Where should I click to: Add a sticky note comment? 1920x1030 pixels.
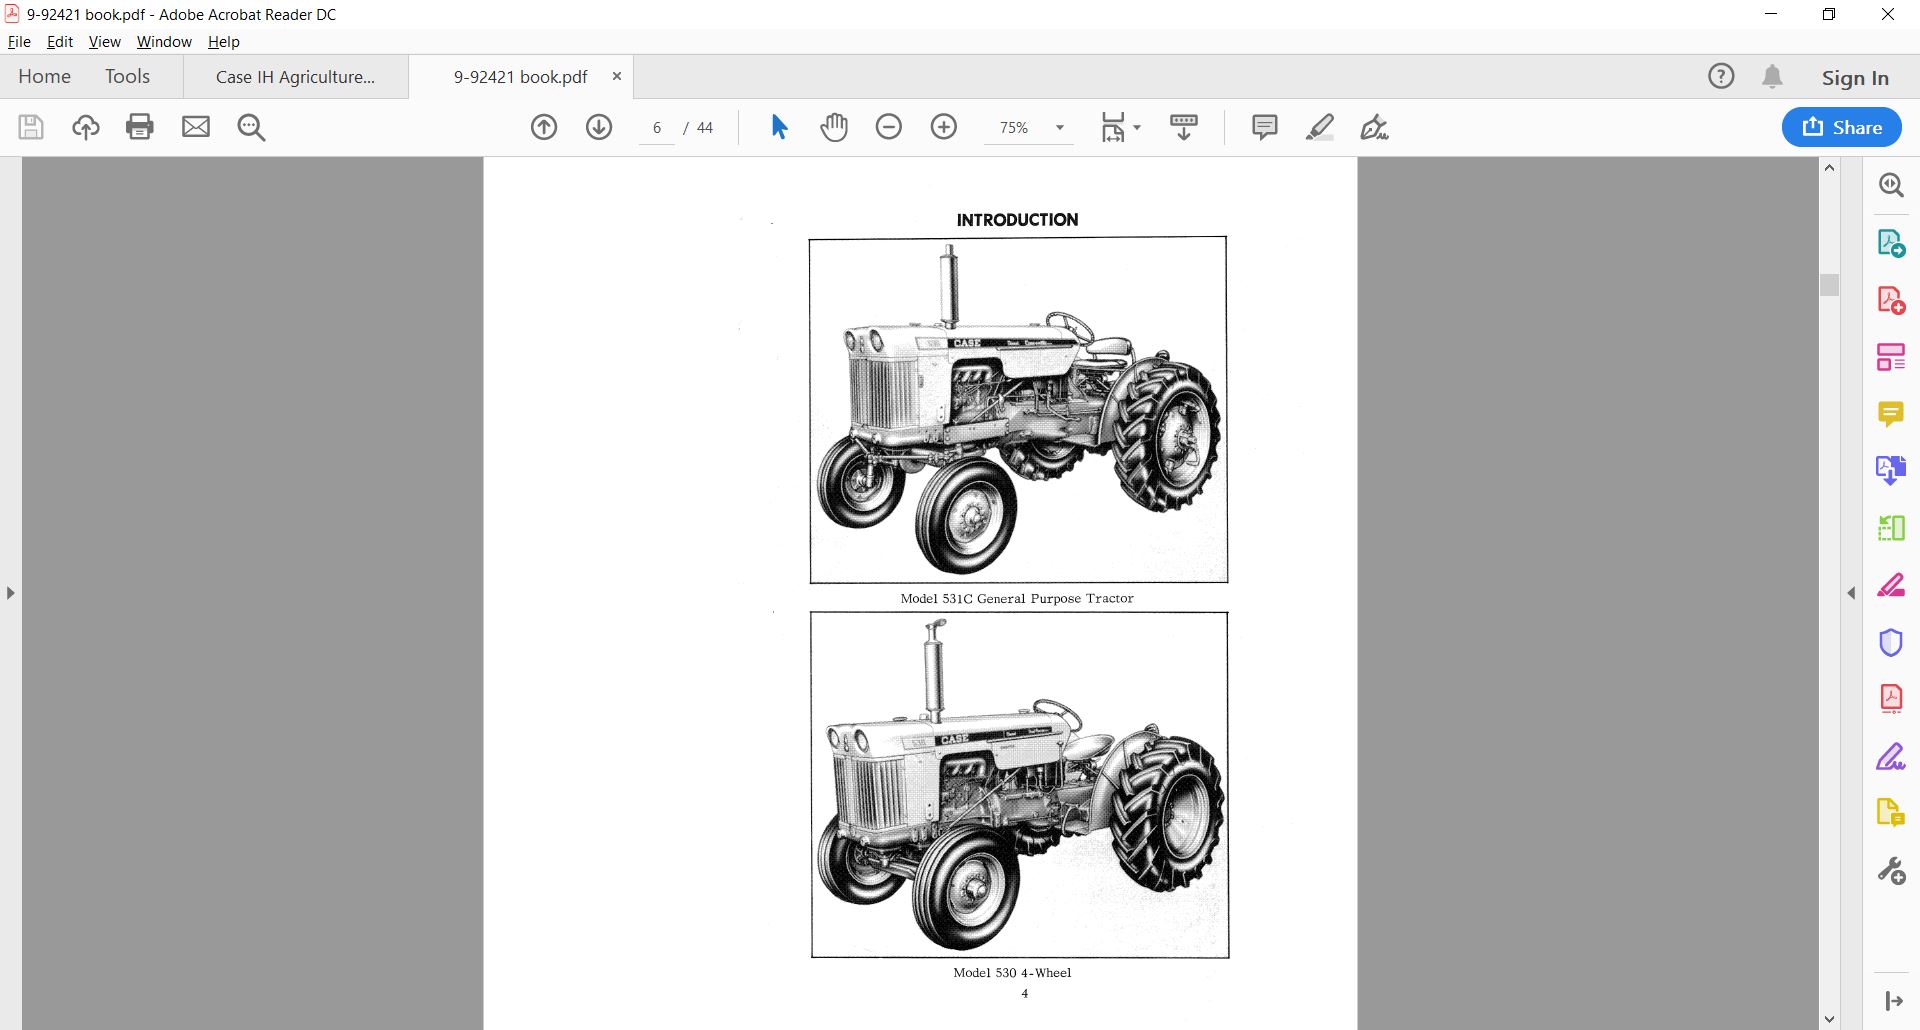1265,127
